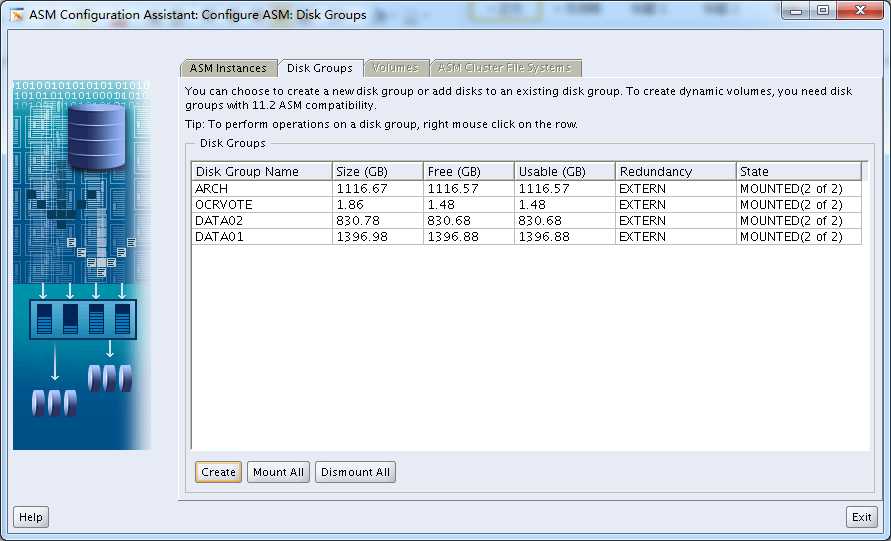Click DATA01 usable value 1396.88

[x=544, y=236]
